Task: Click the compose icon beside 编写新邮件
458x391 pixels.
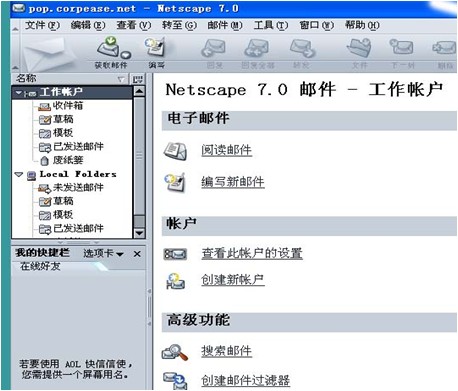Action: [x=175, y=182]
